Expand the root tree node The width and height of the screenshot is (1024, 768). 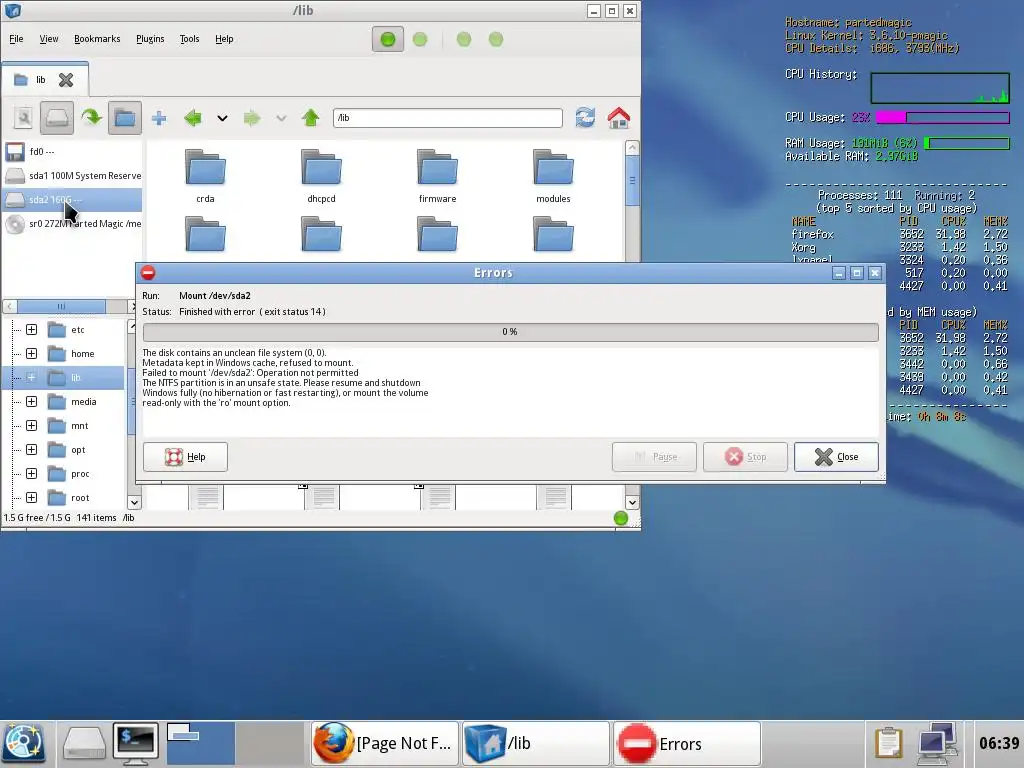[31, 498]
